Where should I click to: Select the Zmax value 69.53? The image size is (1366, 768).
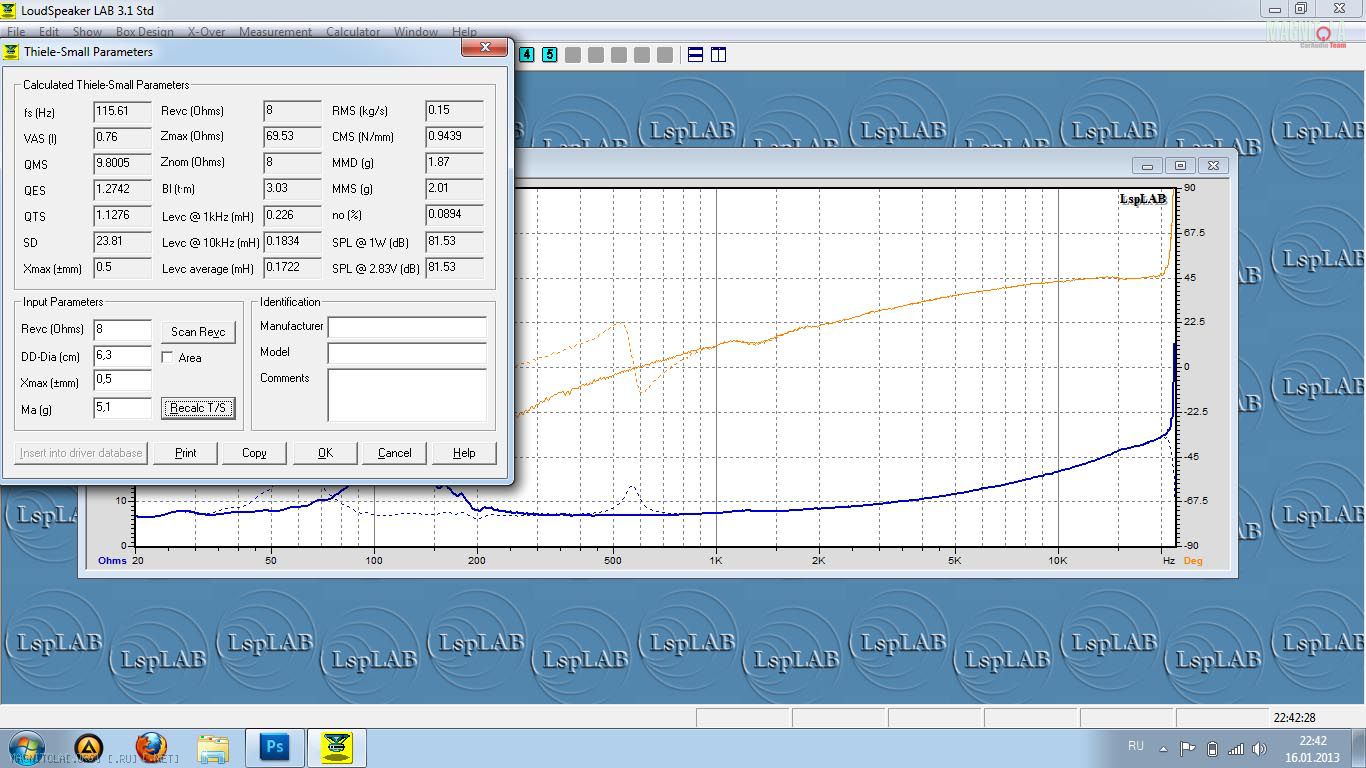(x=293, y=136)
